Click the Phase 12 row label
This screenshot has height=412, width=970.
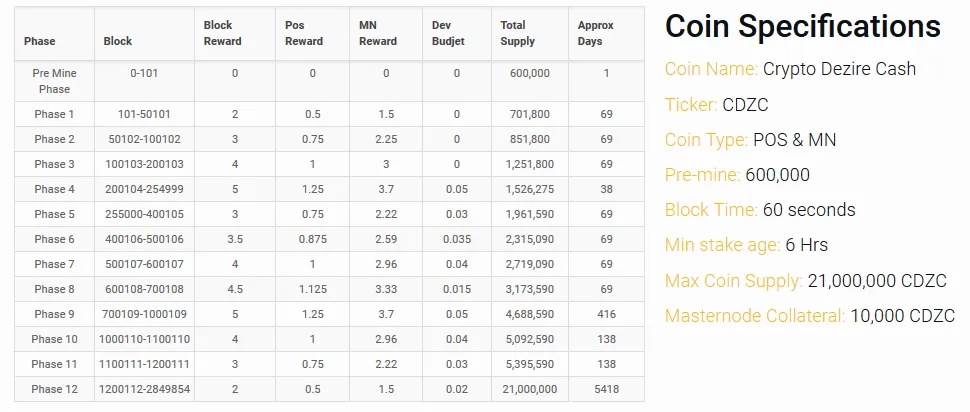[x=54, y=389]
